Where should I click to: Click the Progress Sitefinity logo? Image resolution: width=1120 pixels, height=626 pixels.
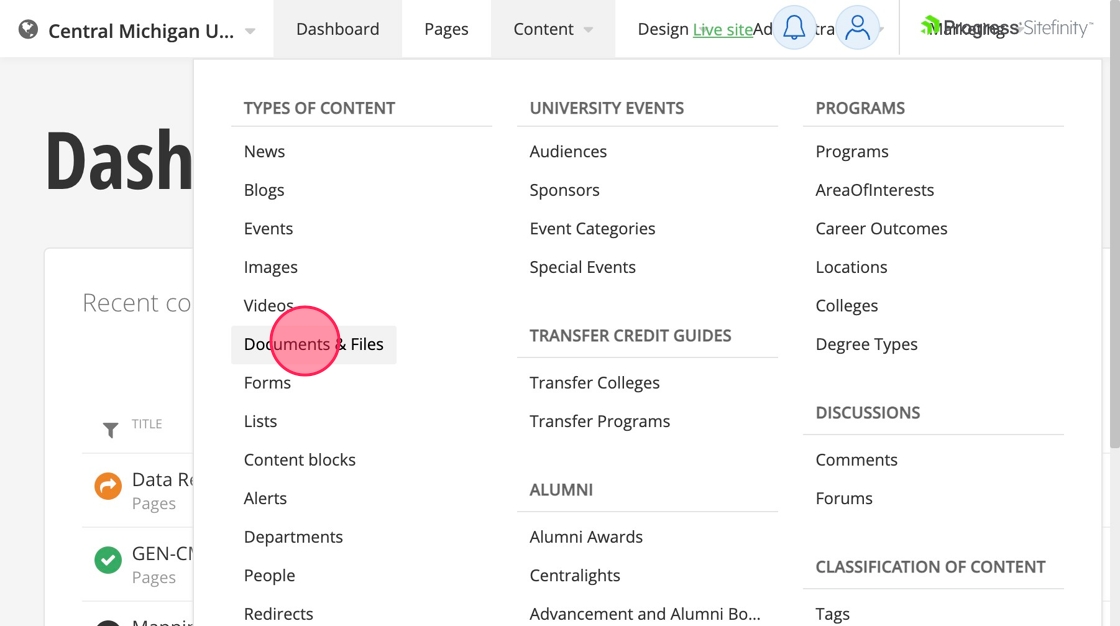pyautogui.click(x=1005, y=28)
